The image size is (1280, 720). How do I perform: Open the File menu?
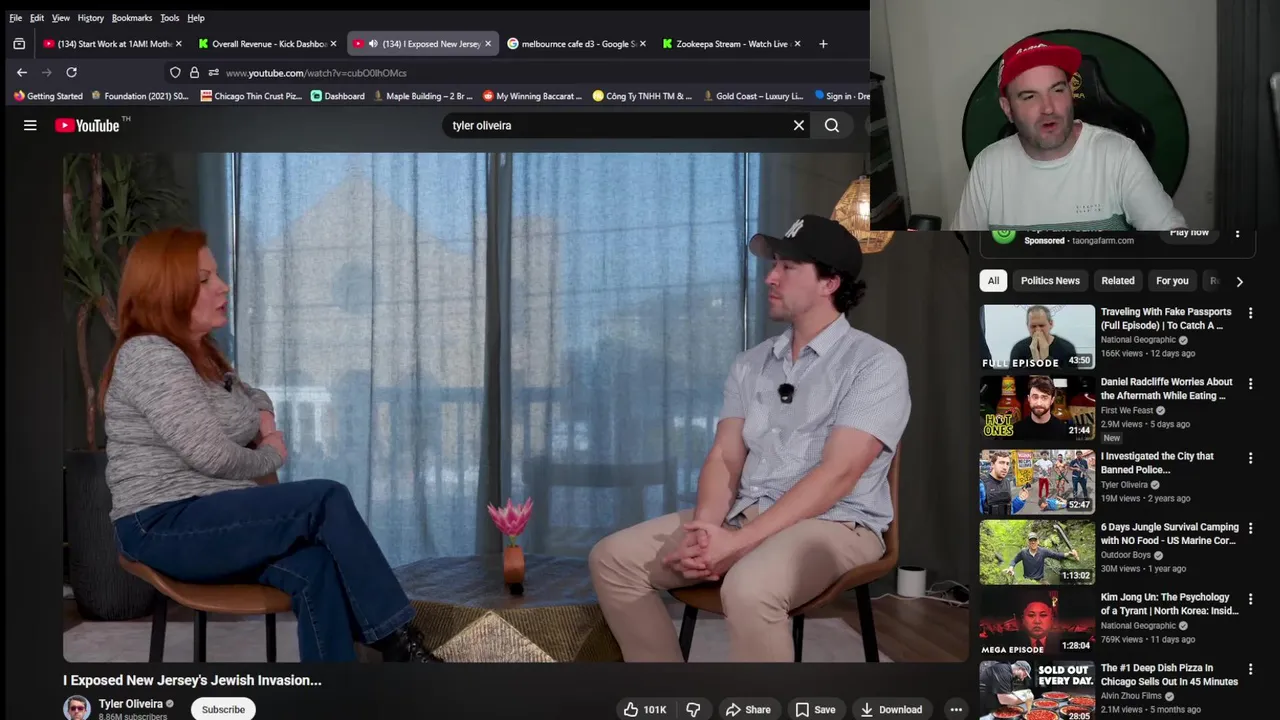point(15,18)
